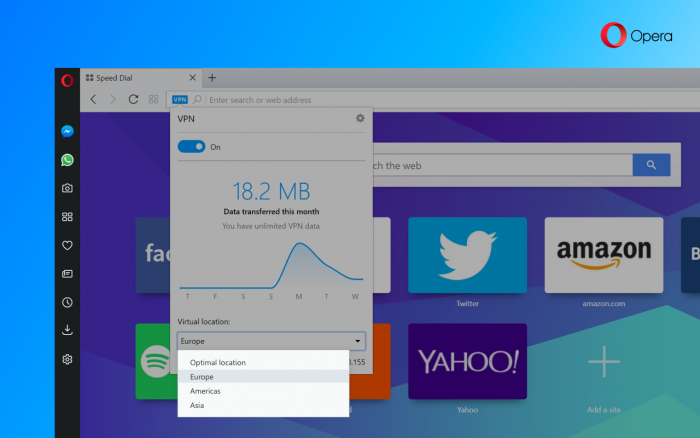Open Facebook Messenger in the sidebar
Screen dimensions: 700x438
tap(67, 131)
